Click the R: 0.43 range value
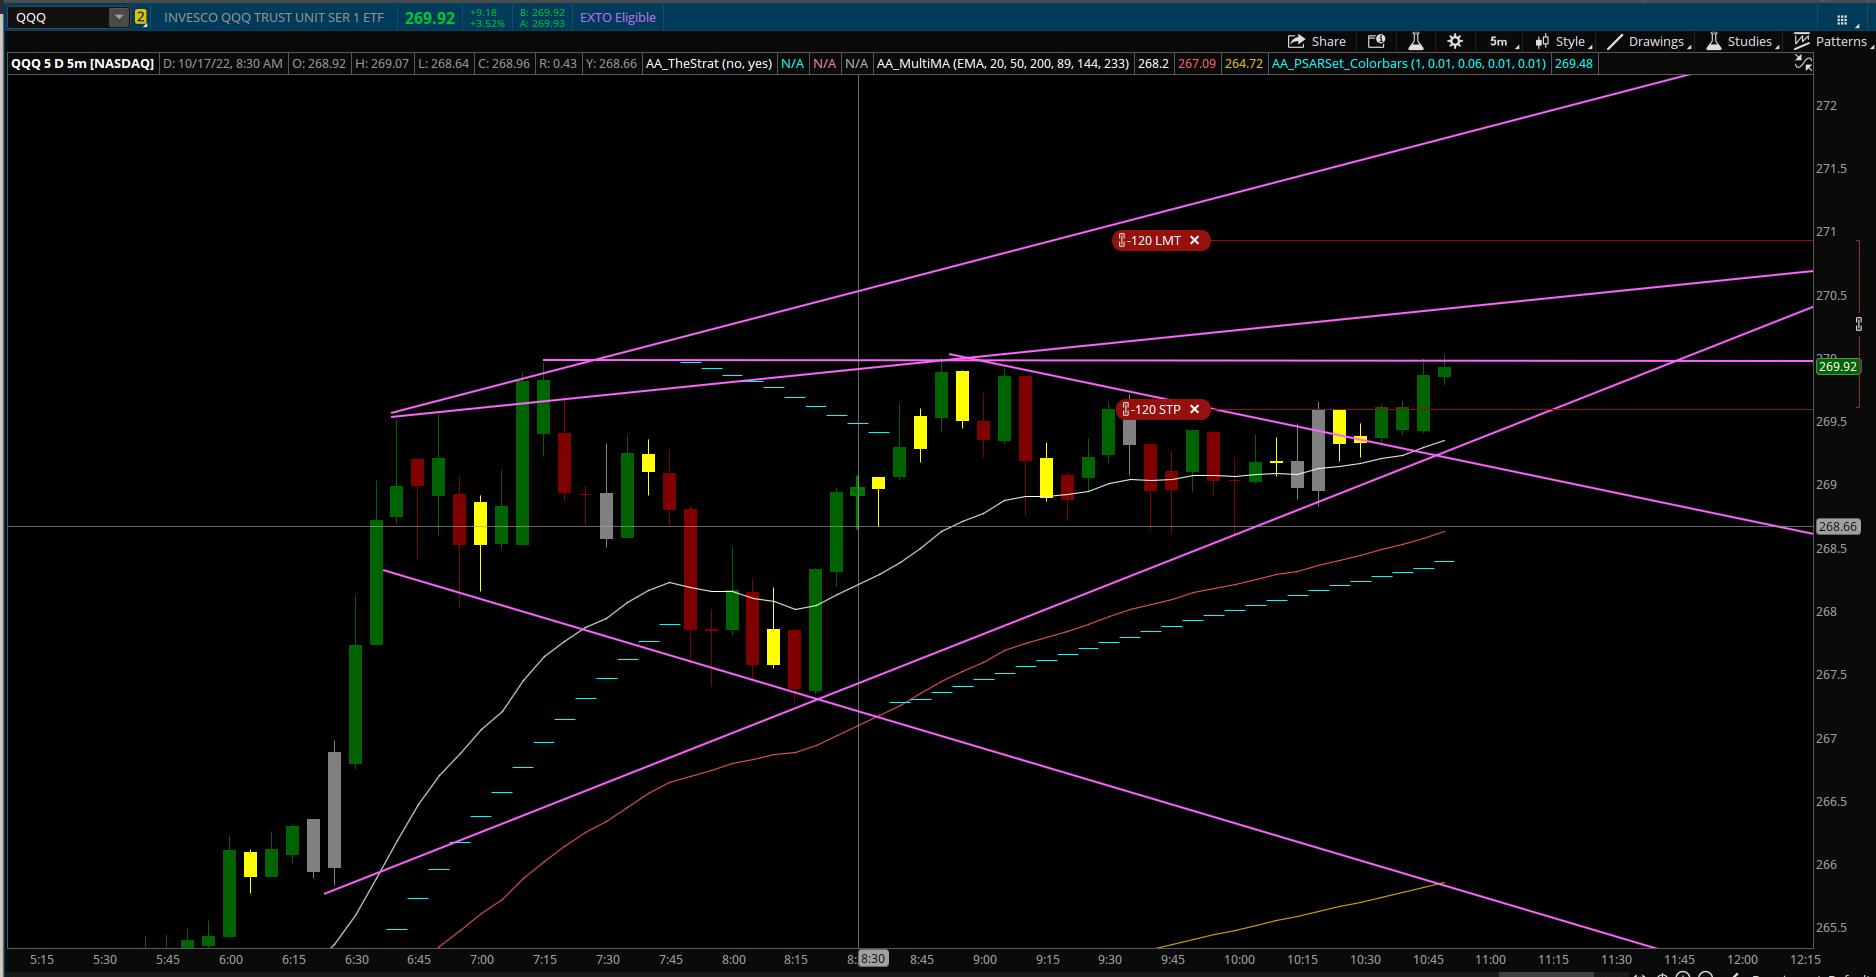The image size is (1876, 977). click(558, 63)
